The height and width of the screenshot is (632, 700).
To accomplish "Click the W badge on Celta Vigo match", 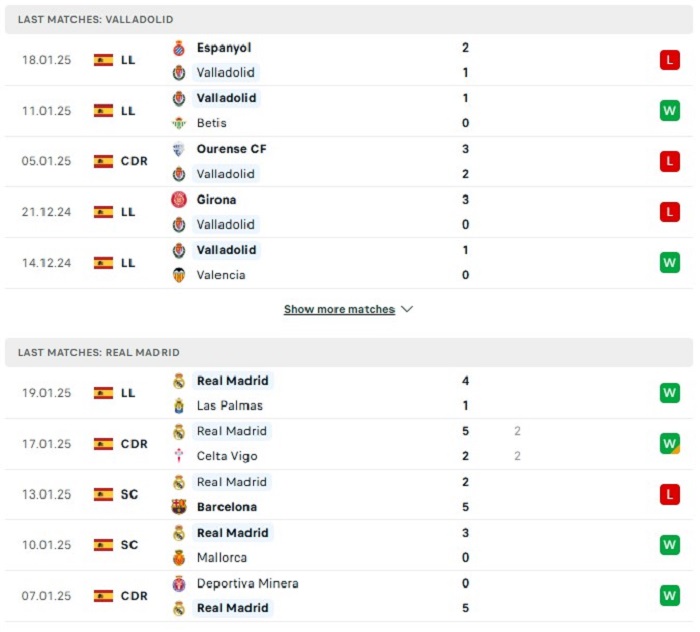I will pos(670,444).
